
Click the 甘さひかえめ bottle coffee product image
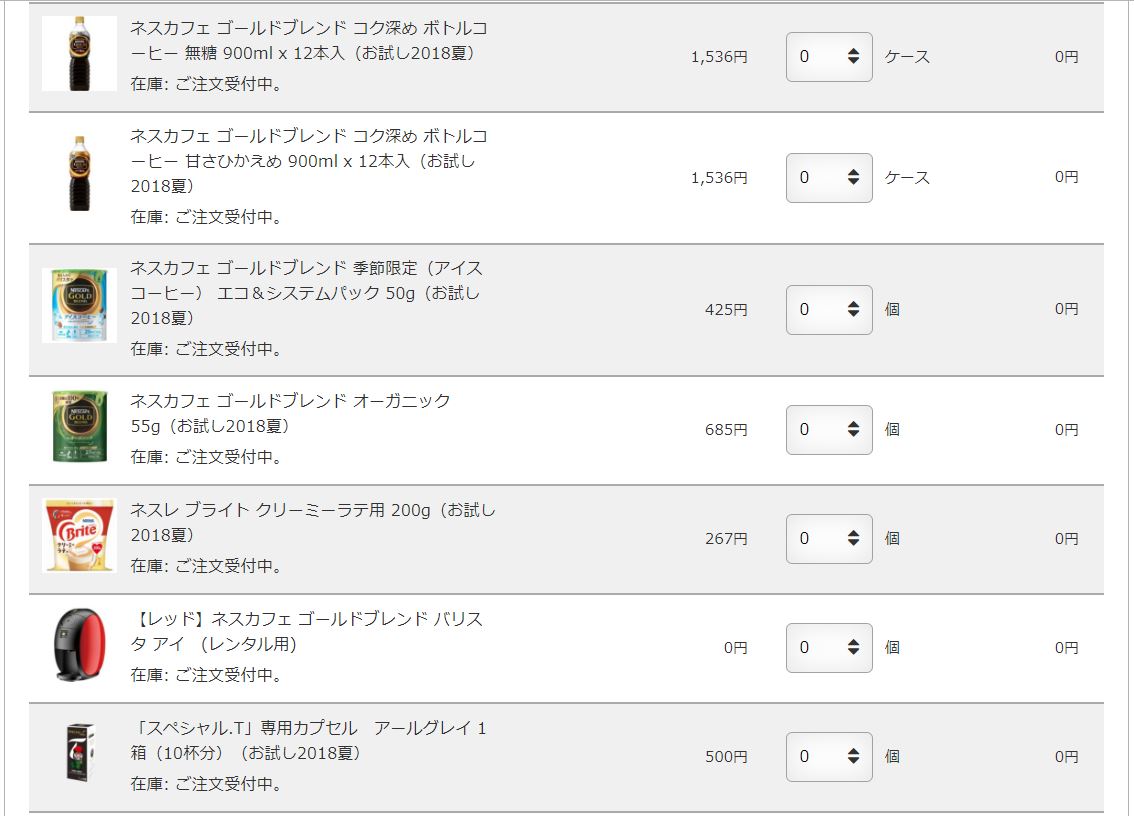pos(79,174)
